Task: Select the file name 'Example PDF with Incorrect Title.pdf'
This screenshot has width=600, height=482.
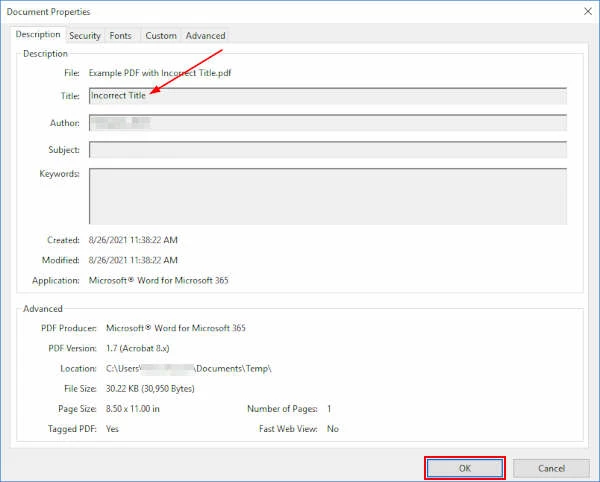Action: point(160,73)
